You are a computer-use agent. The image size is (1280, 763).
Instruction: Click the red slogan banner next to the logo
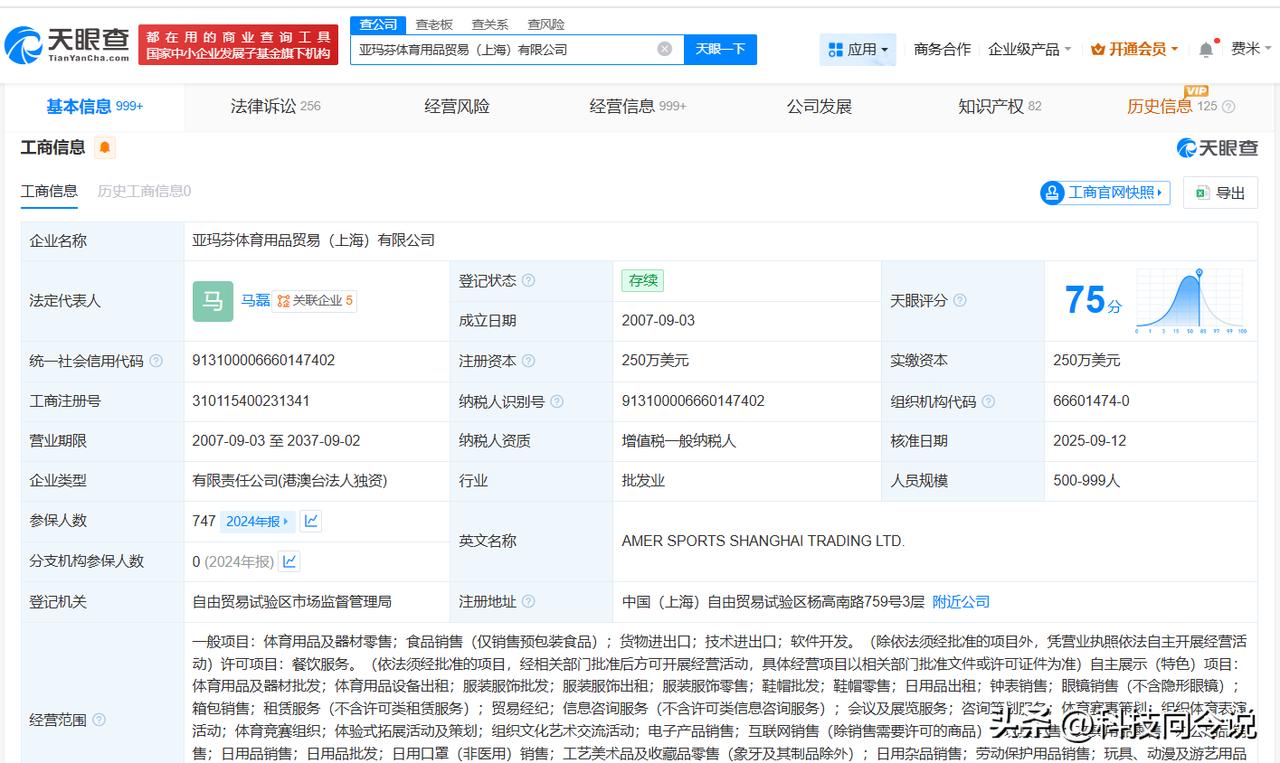point(239,45)
